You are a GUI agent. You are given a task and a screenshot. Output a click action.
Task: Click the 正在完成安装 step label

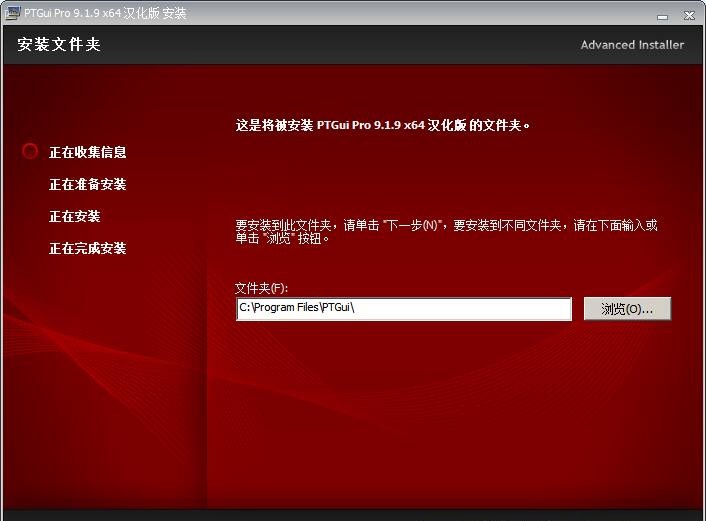tap(88, 248)
